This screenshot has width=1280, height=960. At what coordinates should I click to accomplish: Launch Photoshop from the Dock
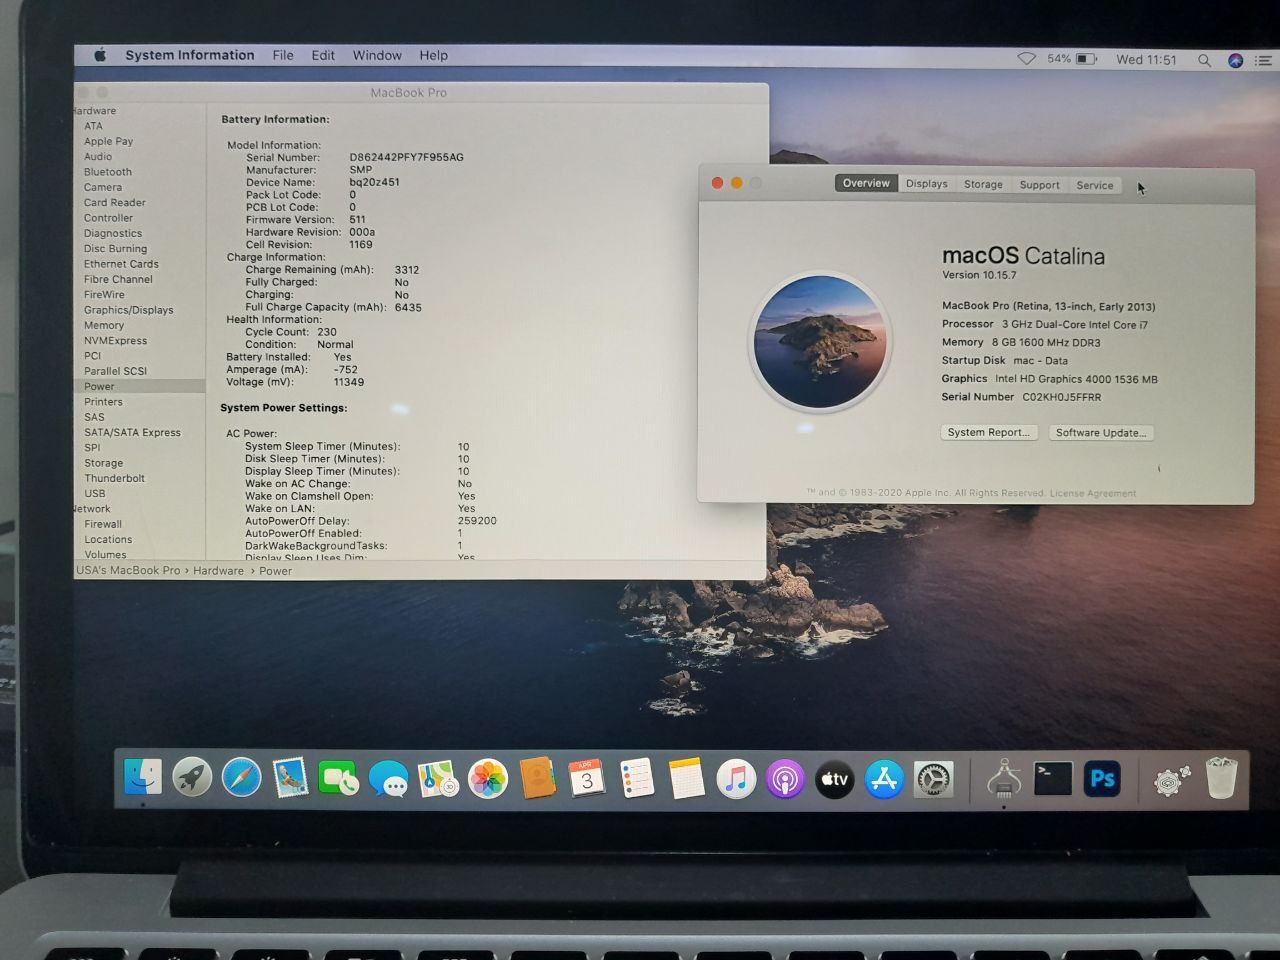coord(1102,779)
